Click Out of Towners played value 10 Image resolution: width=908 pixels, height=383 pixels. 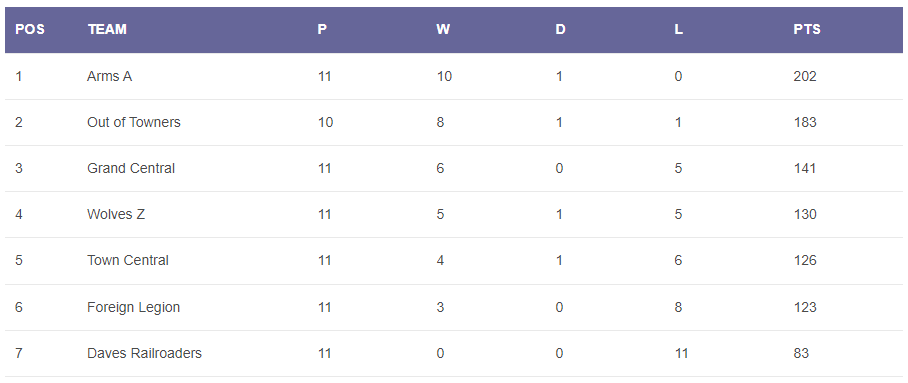(325, 122)
